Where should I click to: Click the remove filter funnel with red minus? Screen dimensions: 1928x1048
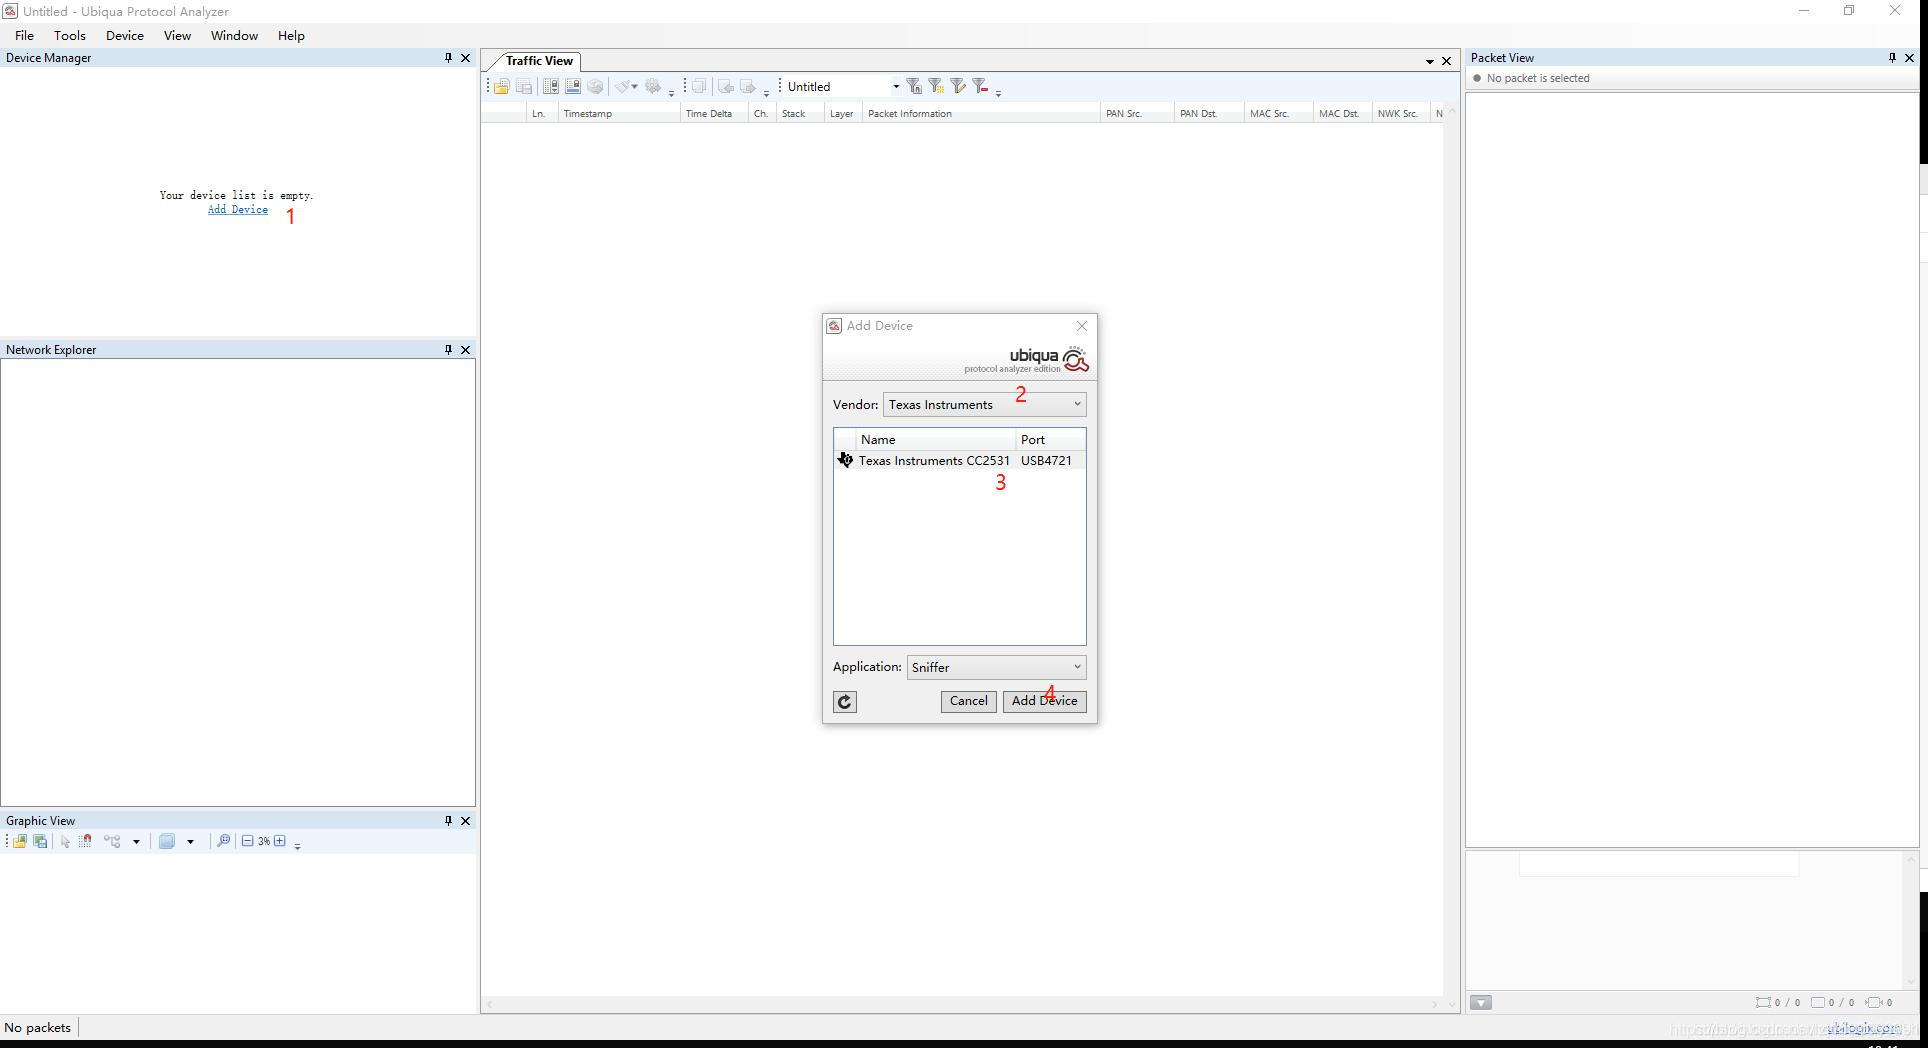981,87
